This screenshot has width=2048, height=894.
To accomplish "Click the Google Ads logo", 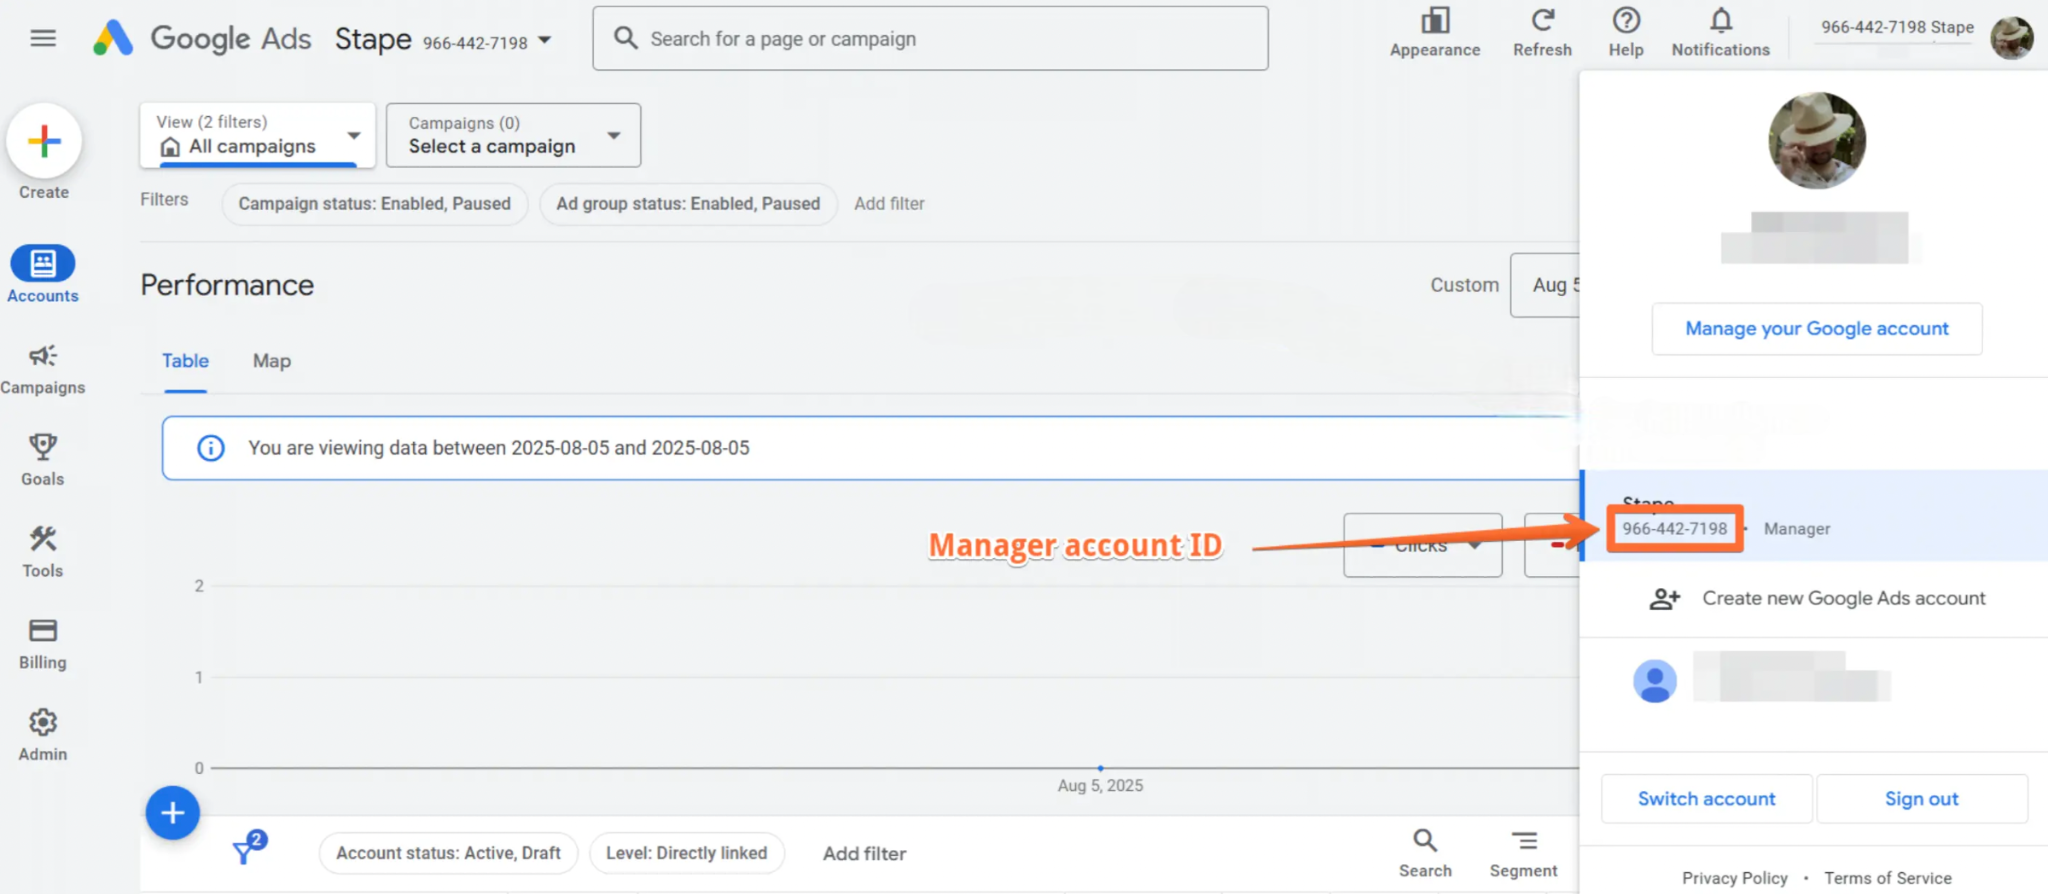I will click(x=203, y=38).
